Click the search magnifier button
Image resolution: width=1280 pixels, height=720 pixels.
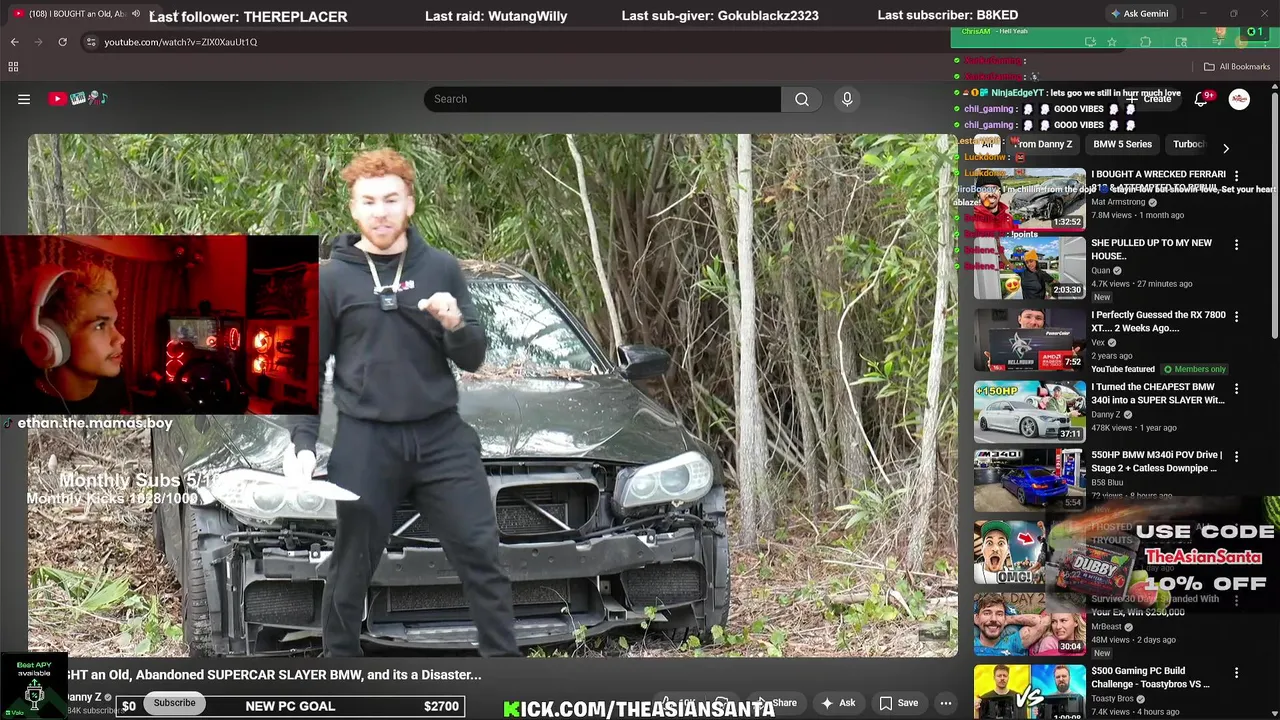(802, 99)
